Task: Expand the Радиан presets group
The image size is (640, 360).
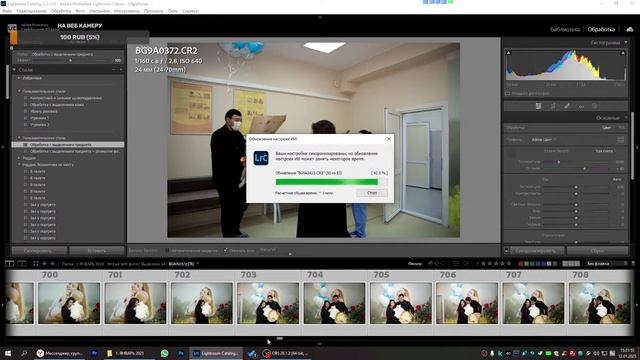Action: coord(19,158)
